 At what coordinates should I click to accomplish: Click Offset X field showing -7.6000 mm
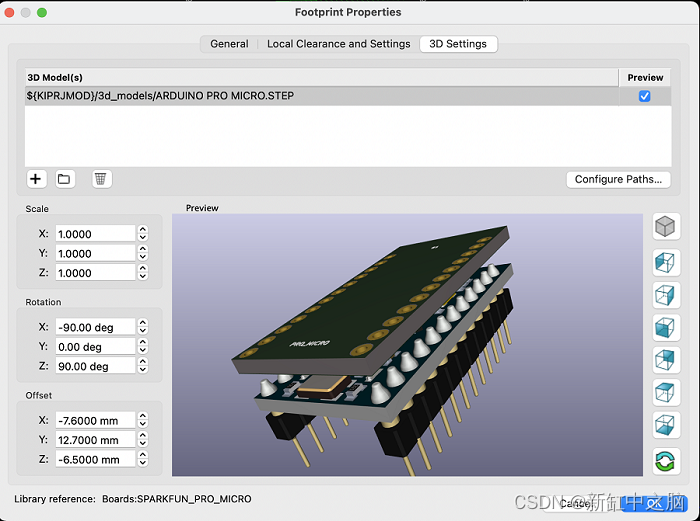(95, 421)
